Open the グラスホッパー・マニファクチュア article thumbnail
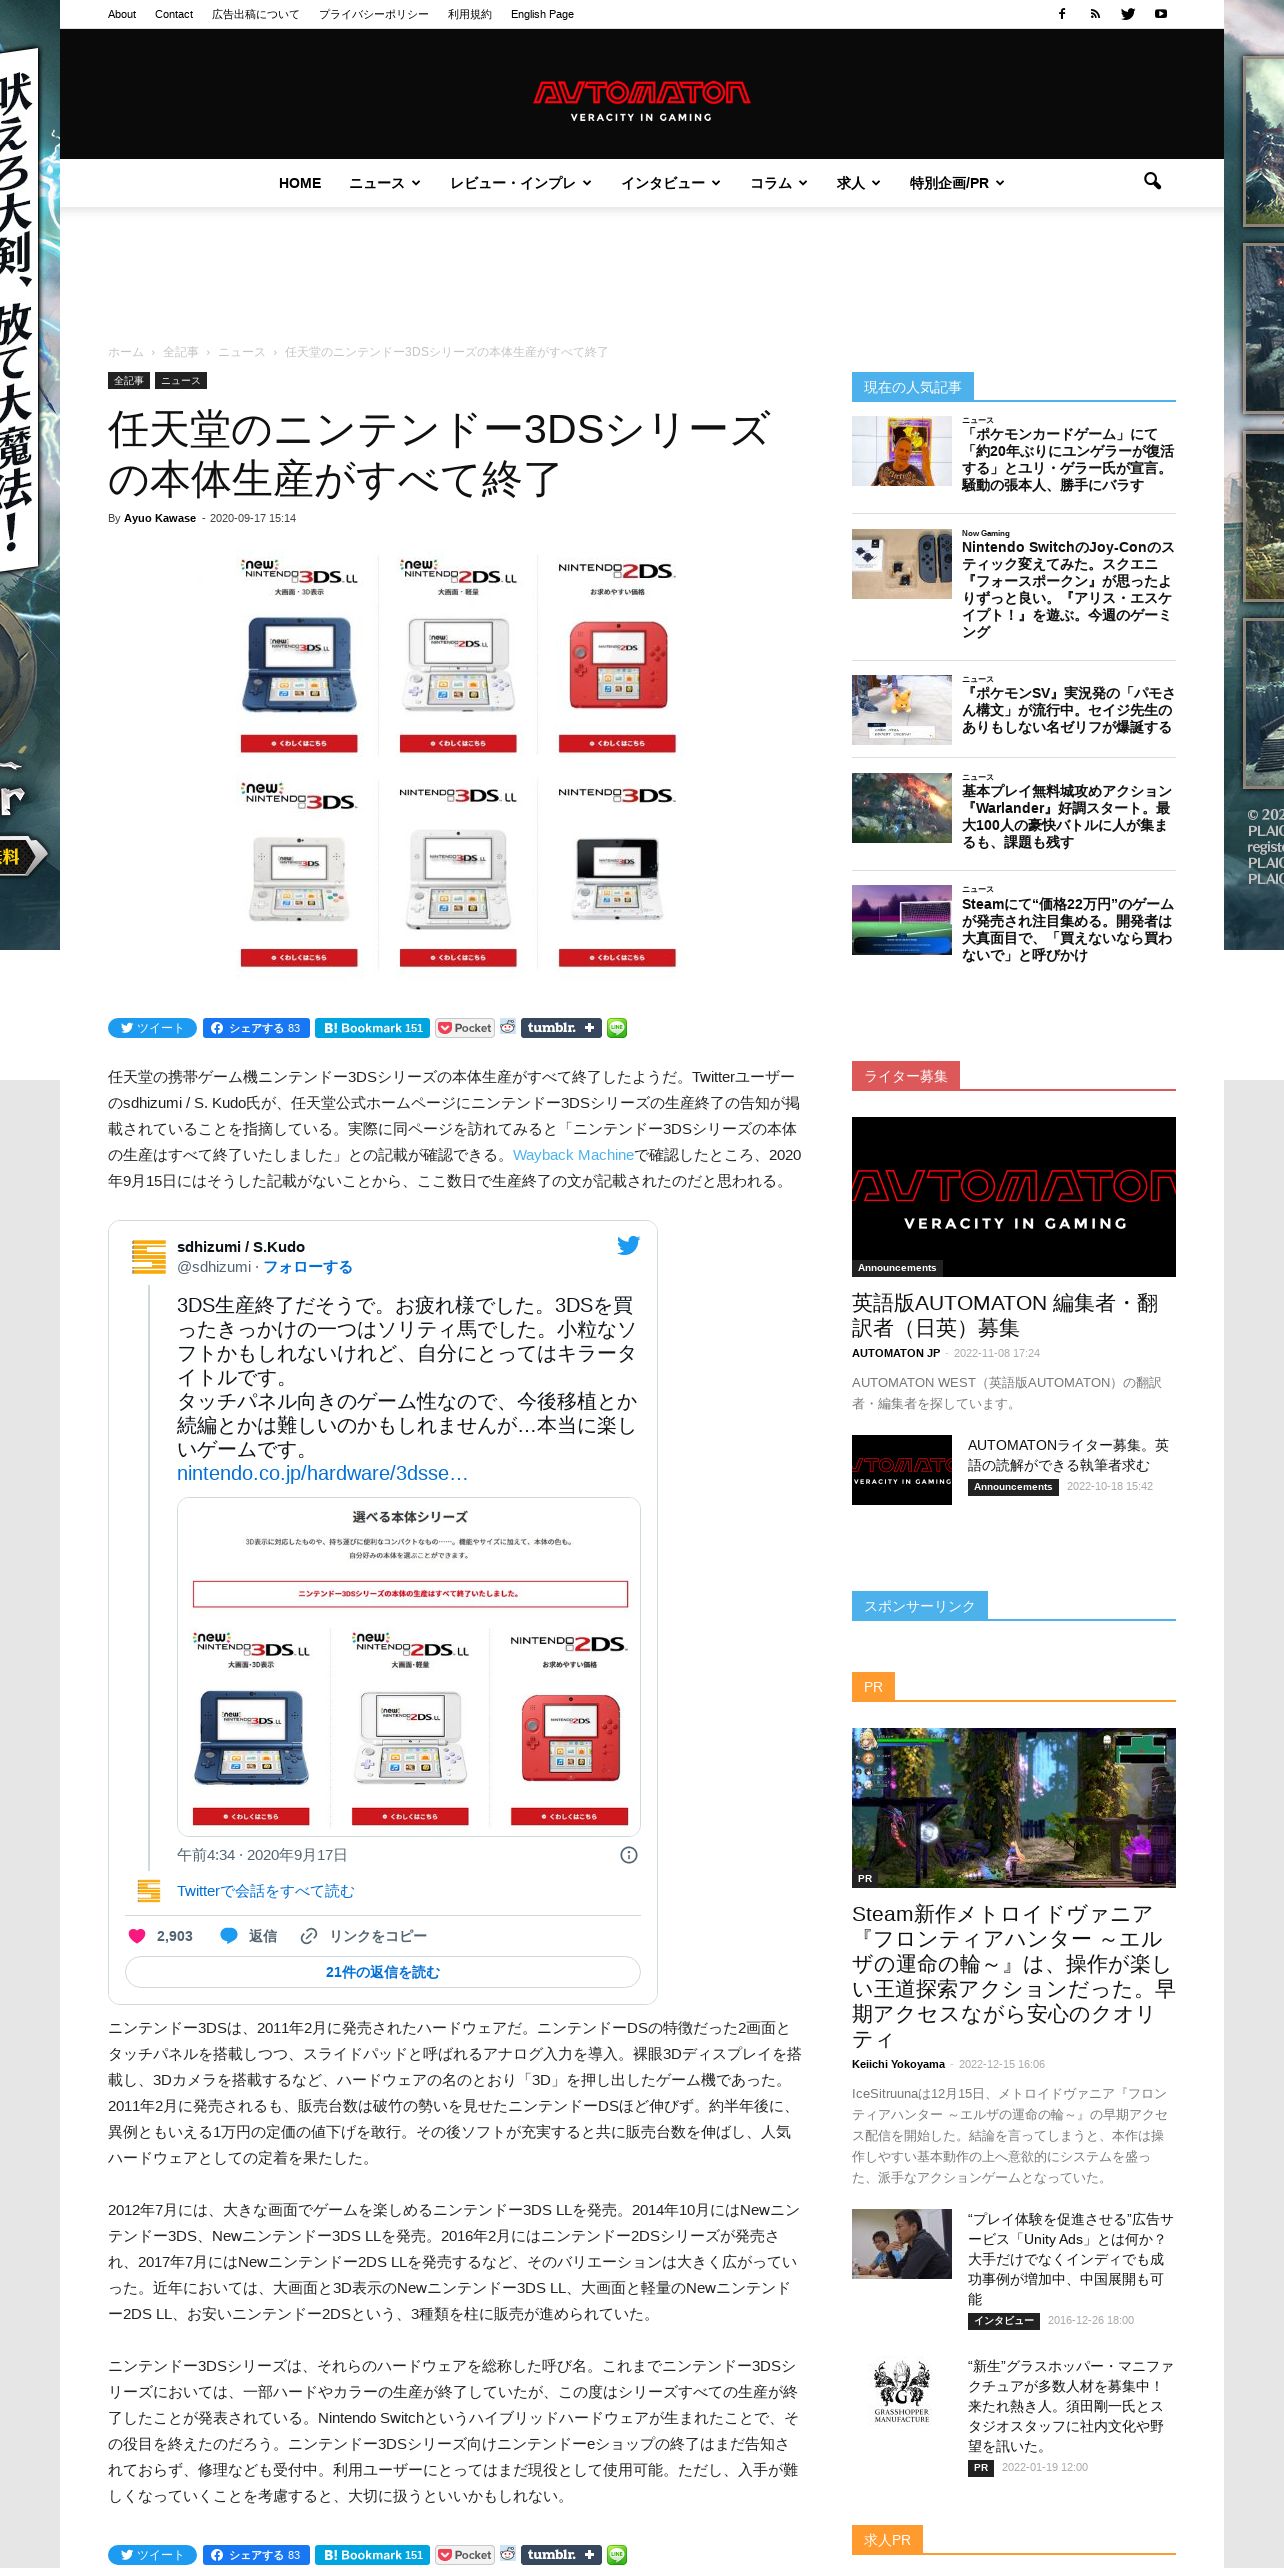Screen dimensions: 1284x2568 (902, 2392)
